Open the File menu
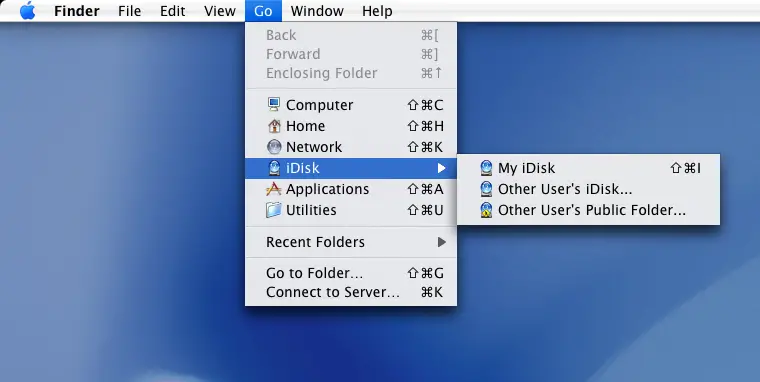The height and width of the screenshot is (382, 760). [129, 11]
